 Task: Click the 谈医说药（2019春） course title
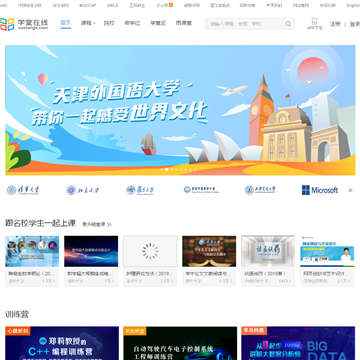tap(265, 273)
